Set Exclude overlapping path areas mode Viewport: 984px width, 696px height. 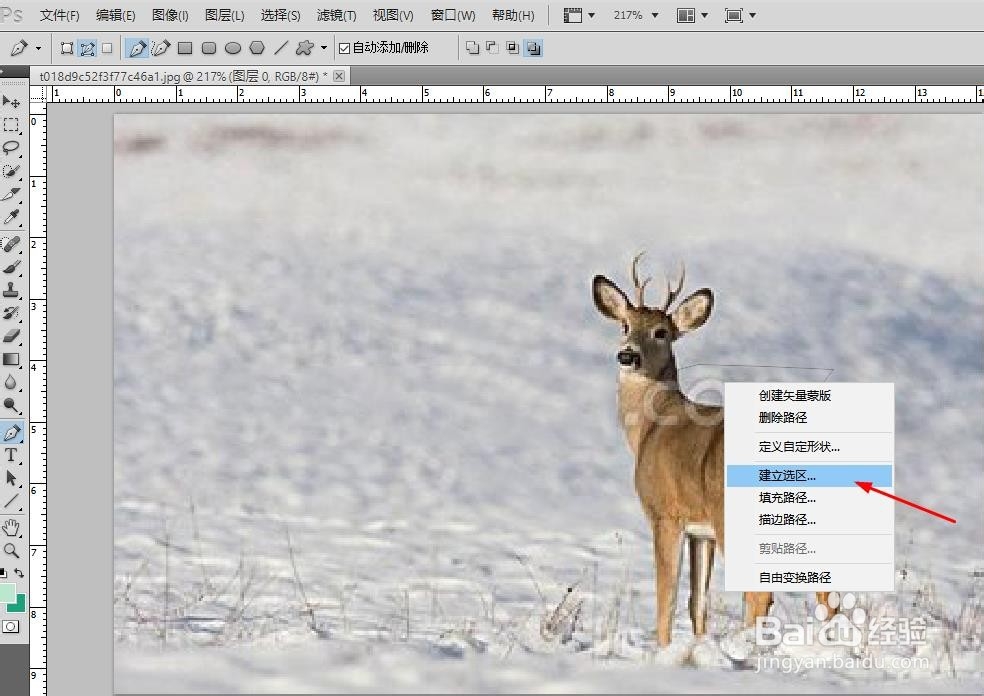[533, 48]
